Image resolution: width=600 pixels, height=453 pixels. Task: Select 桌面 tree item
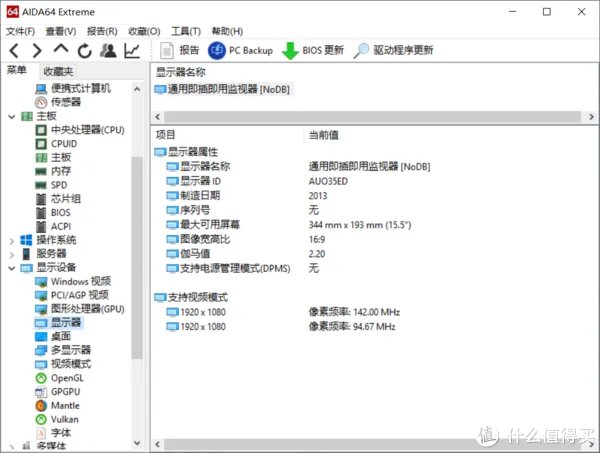tap(53, 337)
